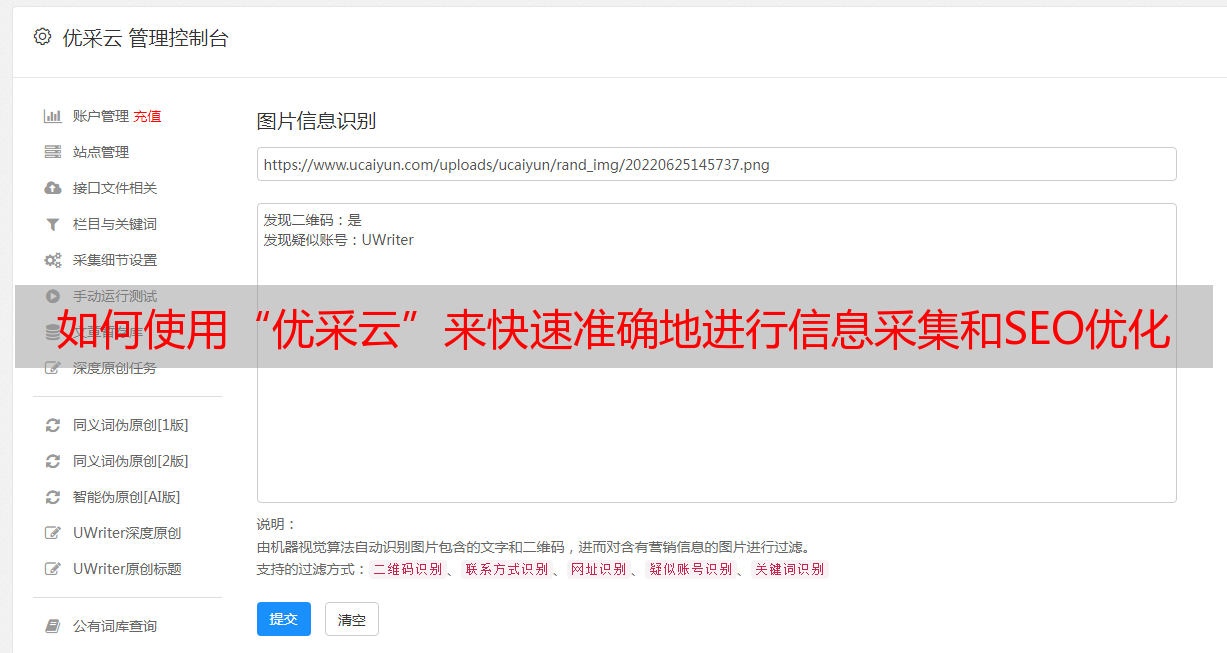This screenshot has height=653, width=1227.
Task: Click the cloud upload icon next to 接口文件相关
Action: pos(53,188)
